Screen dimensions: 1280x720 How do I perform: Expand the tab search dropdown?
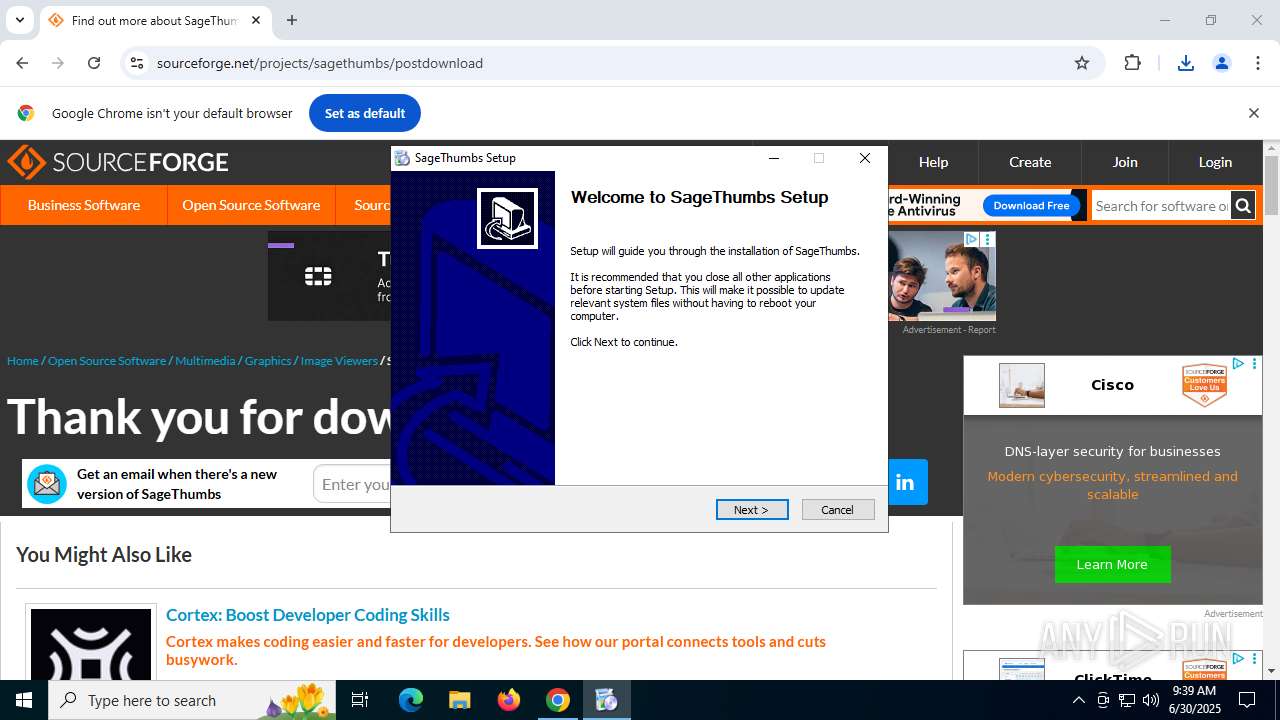pyautogui.click(x=20, y=20)
